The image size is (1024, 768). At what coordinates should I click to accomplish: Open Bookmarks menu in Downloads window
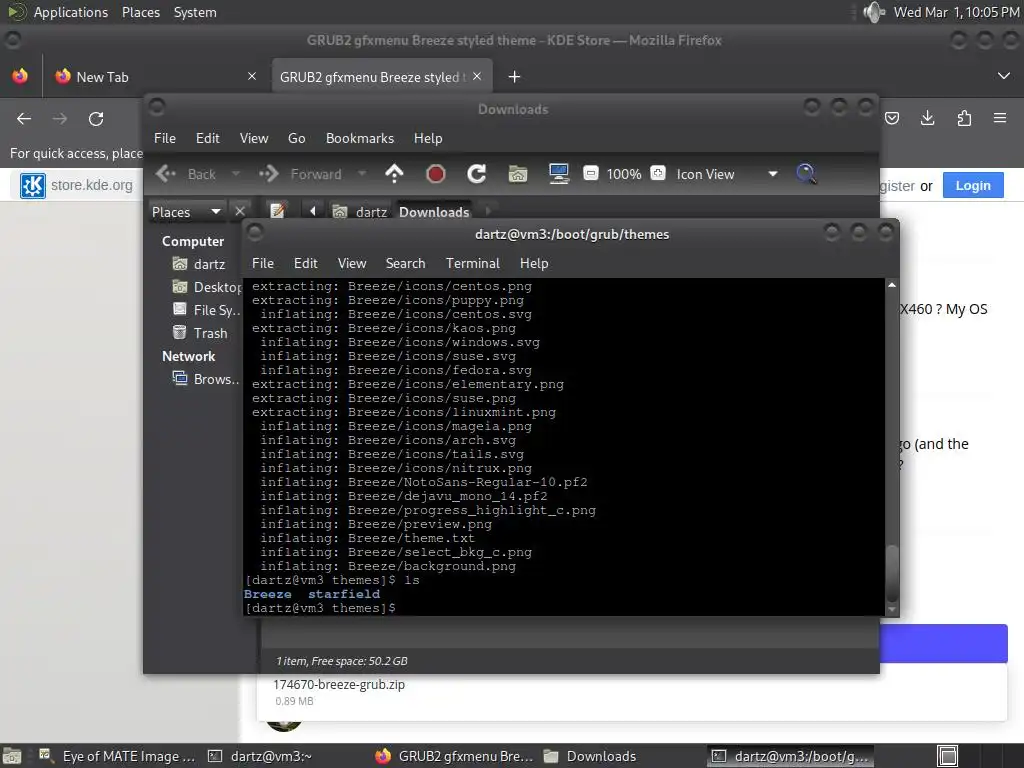pyautogui.click(x=360, y=138)
